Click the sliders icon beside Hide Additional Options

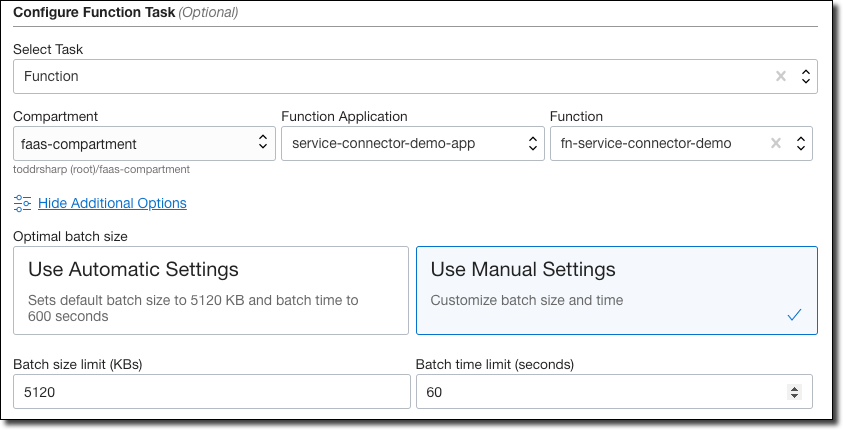(x=23, y=203)
